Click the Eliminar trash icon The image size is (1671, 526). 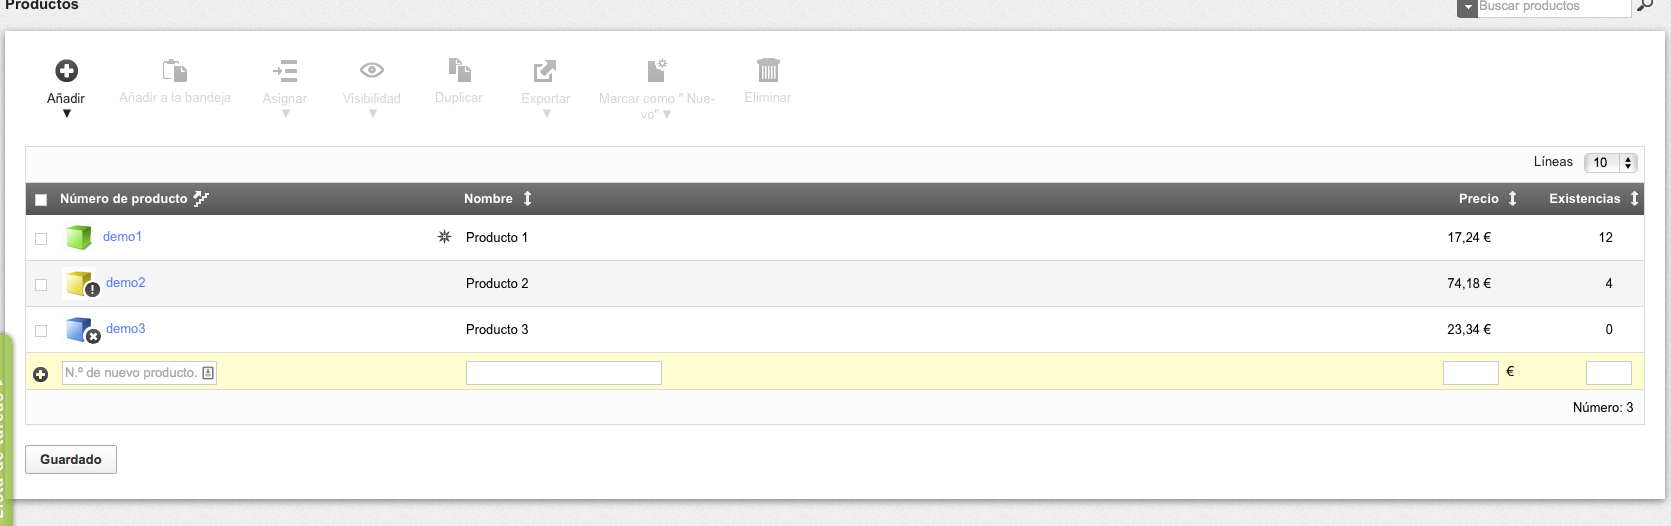tap(768, 70)
